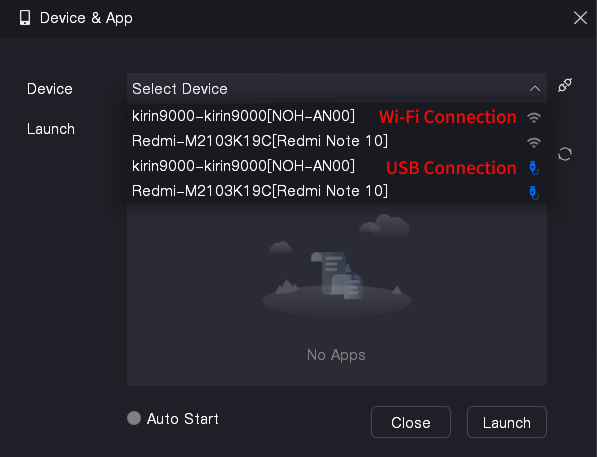Click the Device label
This screenshot has width=597, height=457.
coord(49,89)
